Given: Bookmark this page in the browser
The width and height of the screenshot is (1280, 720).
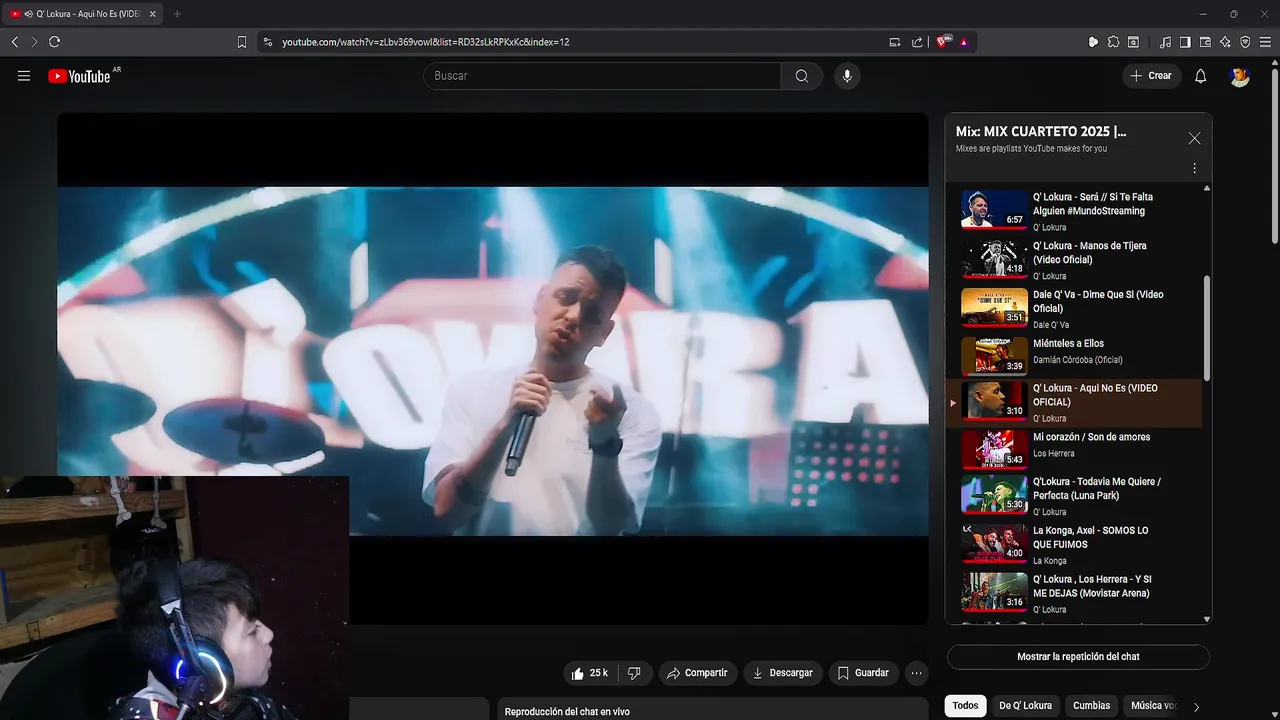Looking at the screenshot, I should click(242, 42).
